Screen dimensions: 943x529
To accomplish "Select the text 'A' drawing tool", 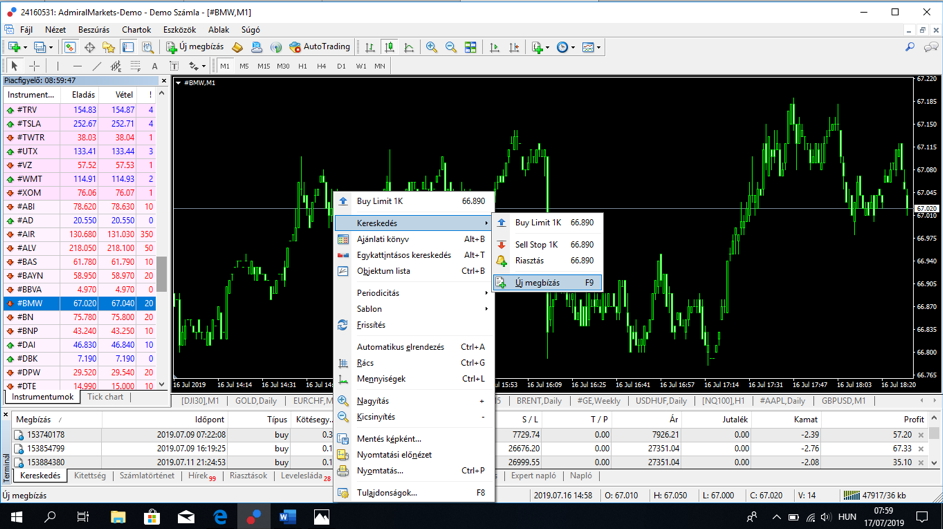I will click(155, 66).
